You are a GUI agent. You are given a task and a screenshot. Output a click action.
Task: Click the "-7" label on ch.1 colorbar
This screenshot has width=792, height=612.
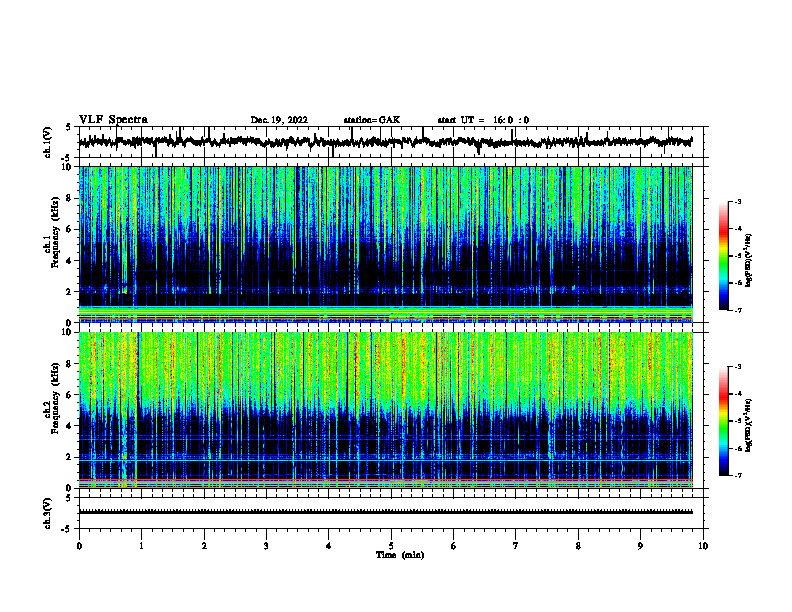(x=738, y=310)
